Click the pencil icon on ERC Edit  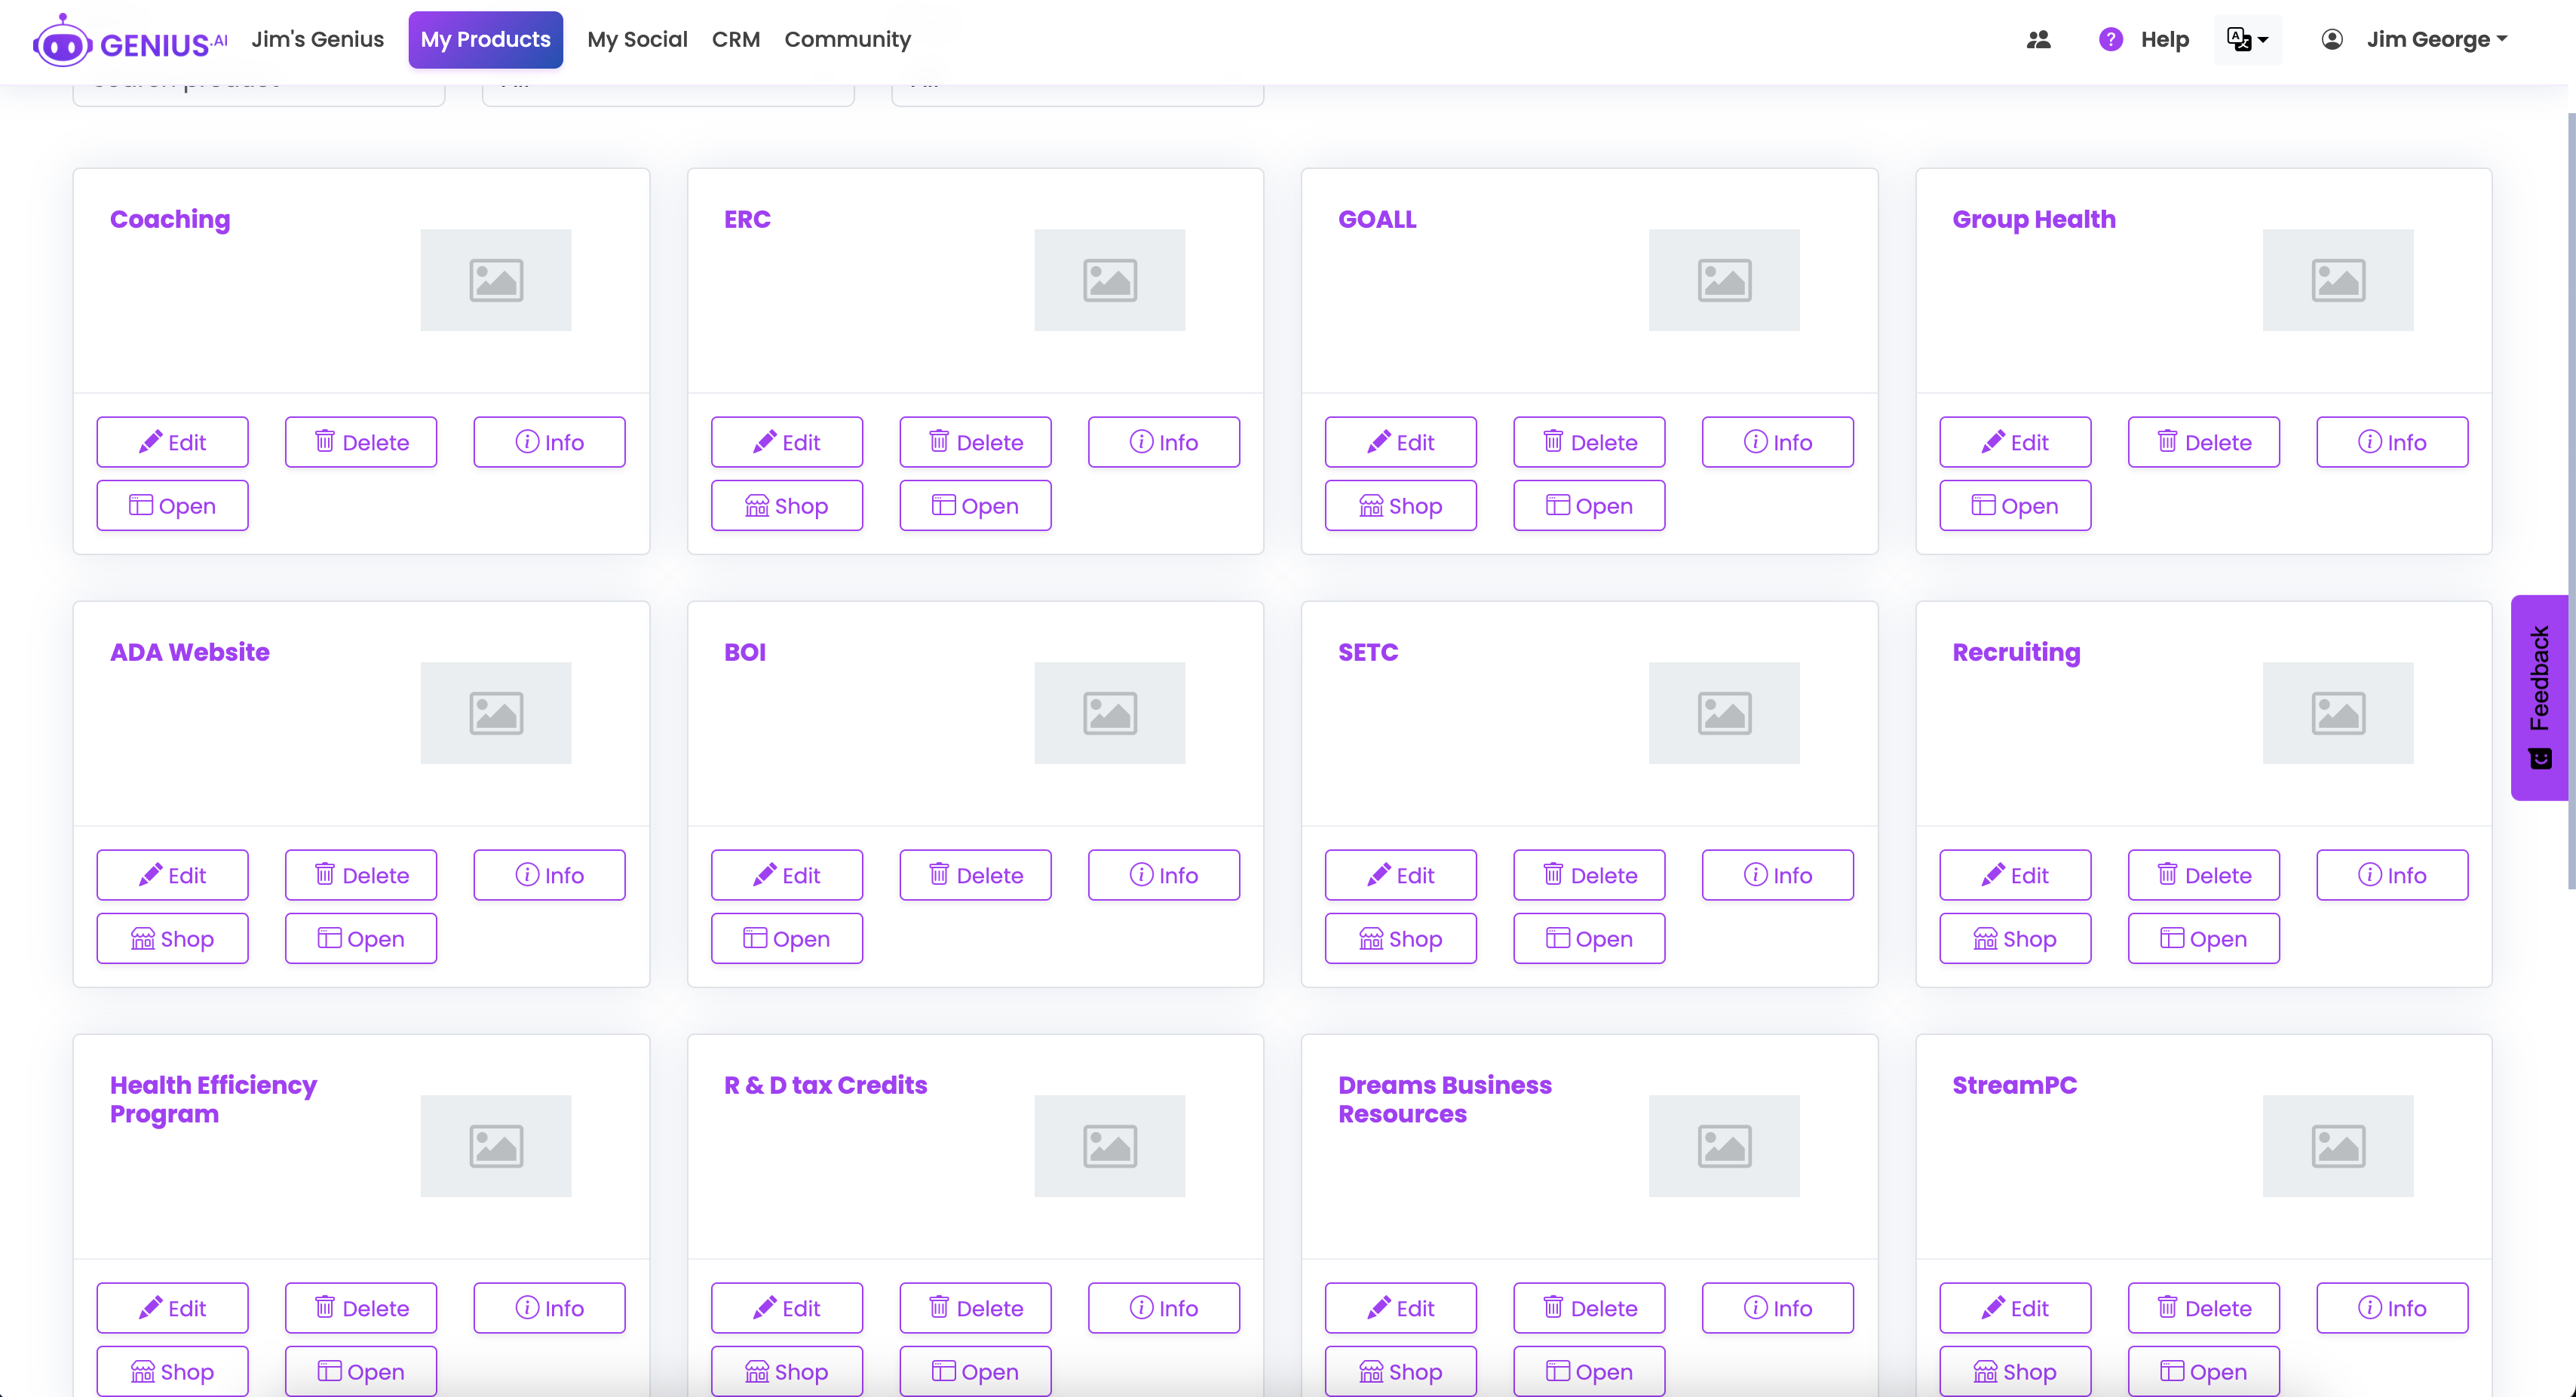[765, 442]
